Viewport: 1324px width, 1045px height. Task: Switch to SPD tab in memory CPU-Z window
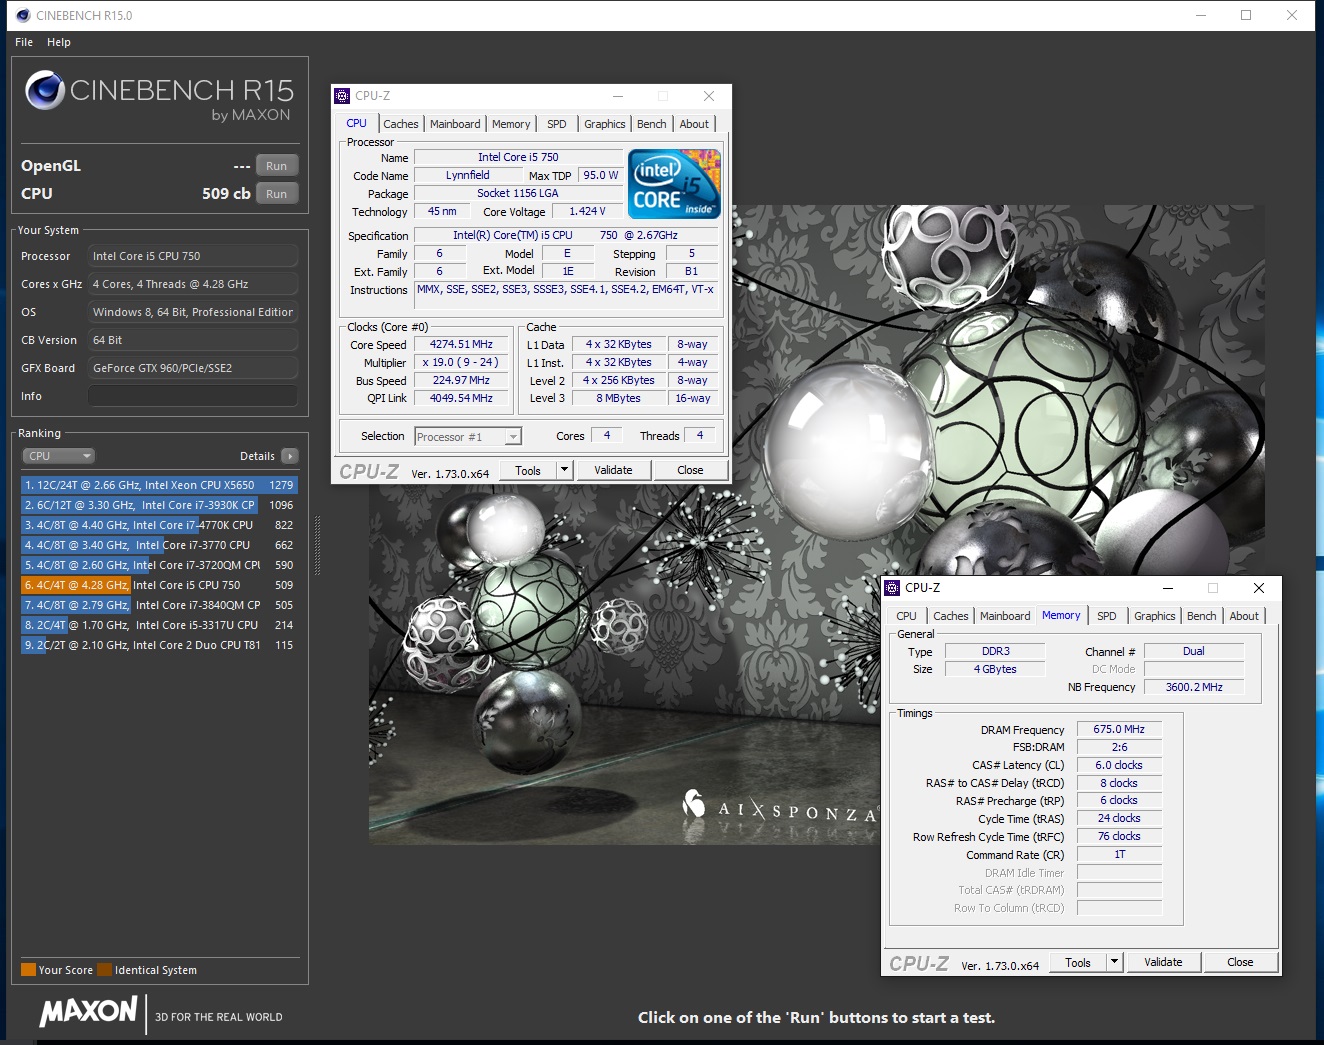(1107, 616)
